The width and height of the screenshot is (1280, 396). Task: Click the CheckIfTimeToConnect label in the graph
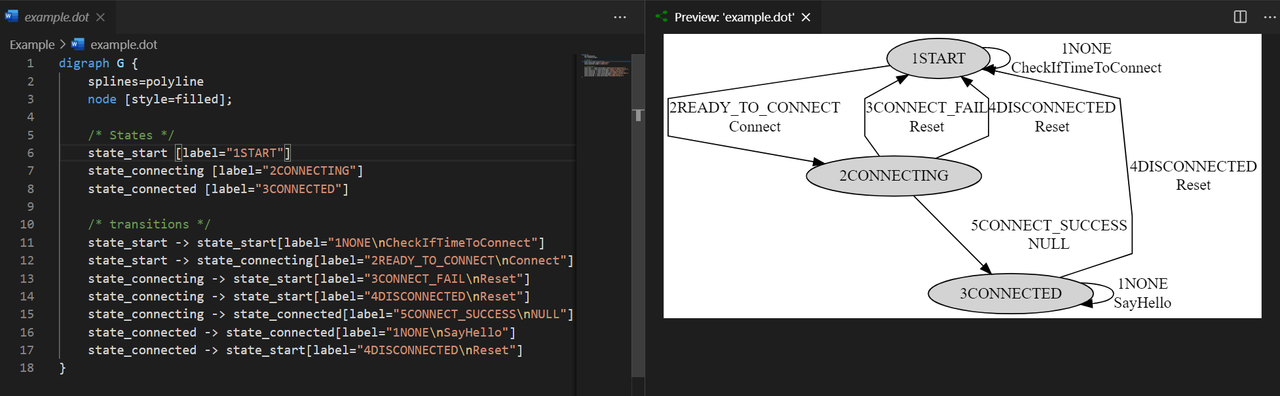click(x=1086, y=68)
